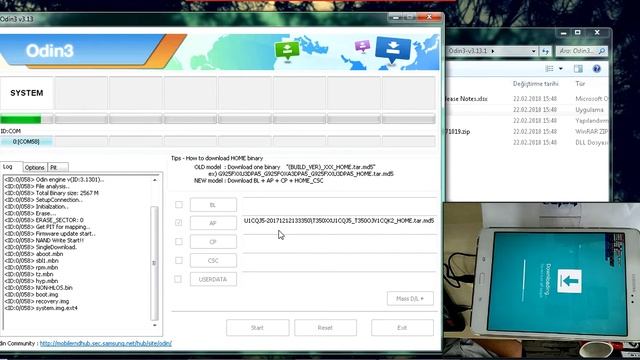Click the log line 'hyp.mbn'
Image resolution: width=640 pixels, height=360 pixels.
pyautogui.click(x=31, y=281)
